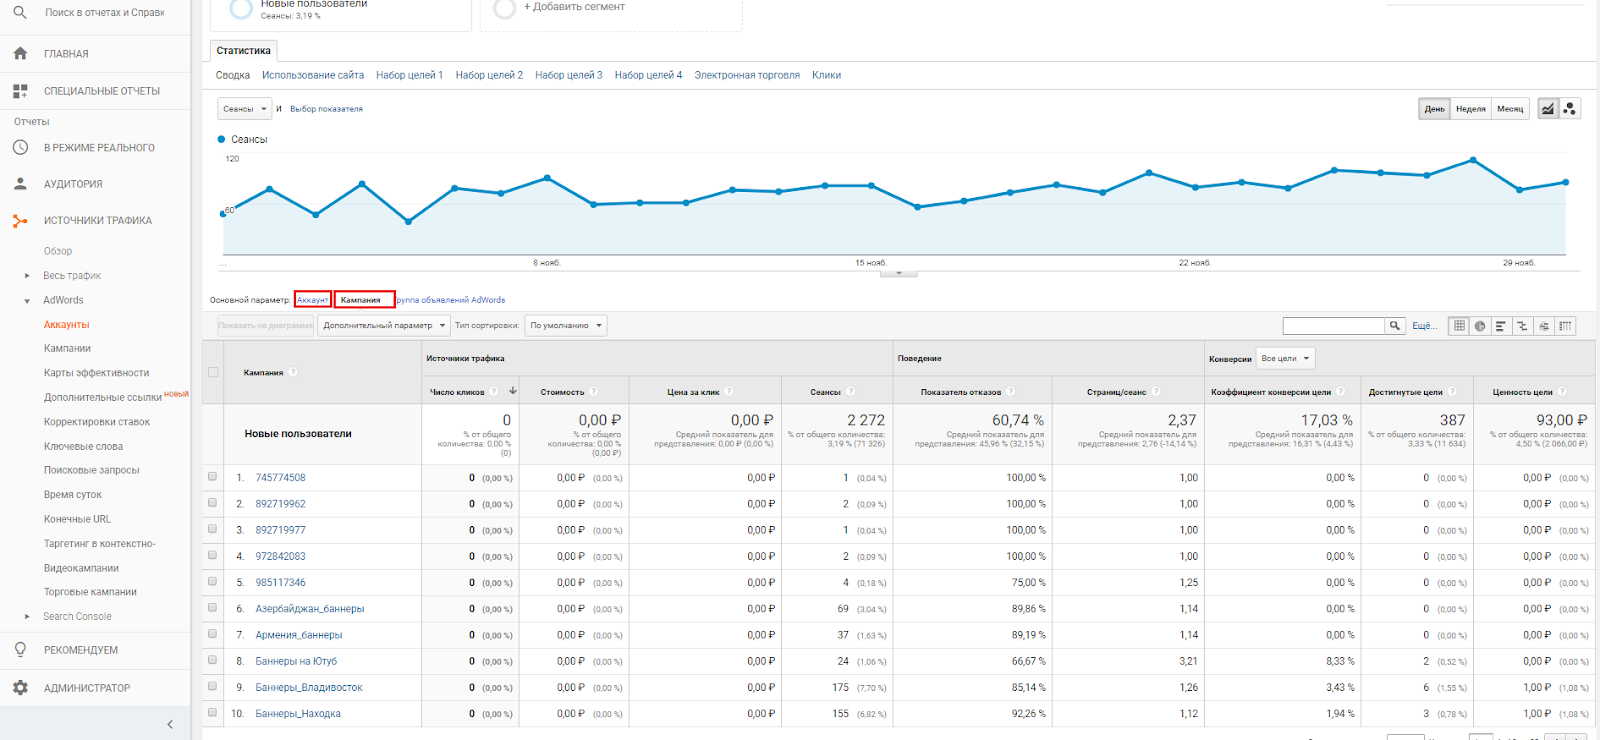Expand the Search Console sidebar section

pos(27,617)
